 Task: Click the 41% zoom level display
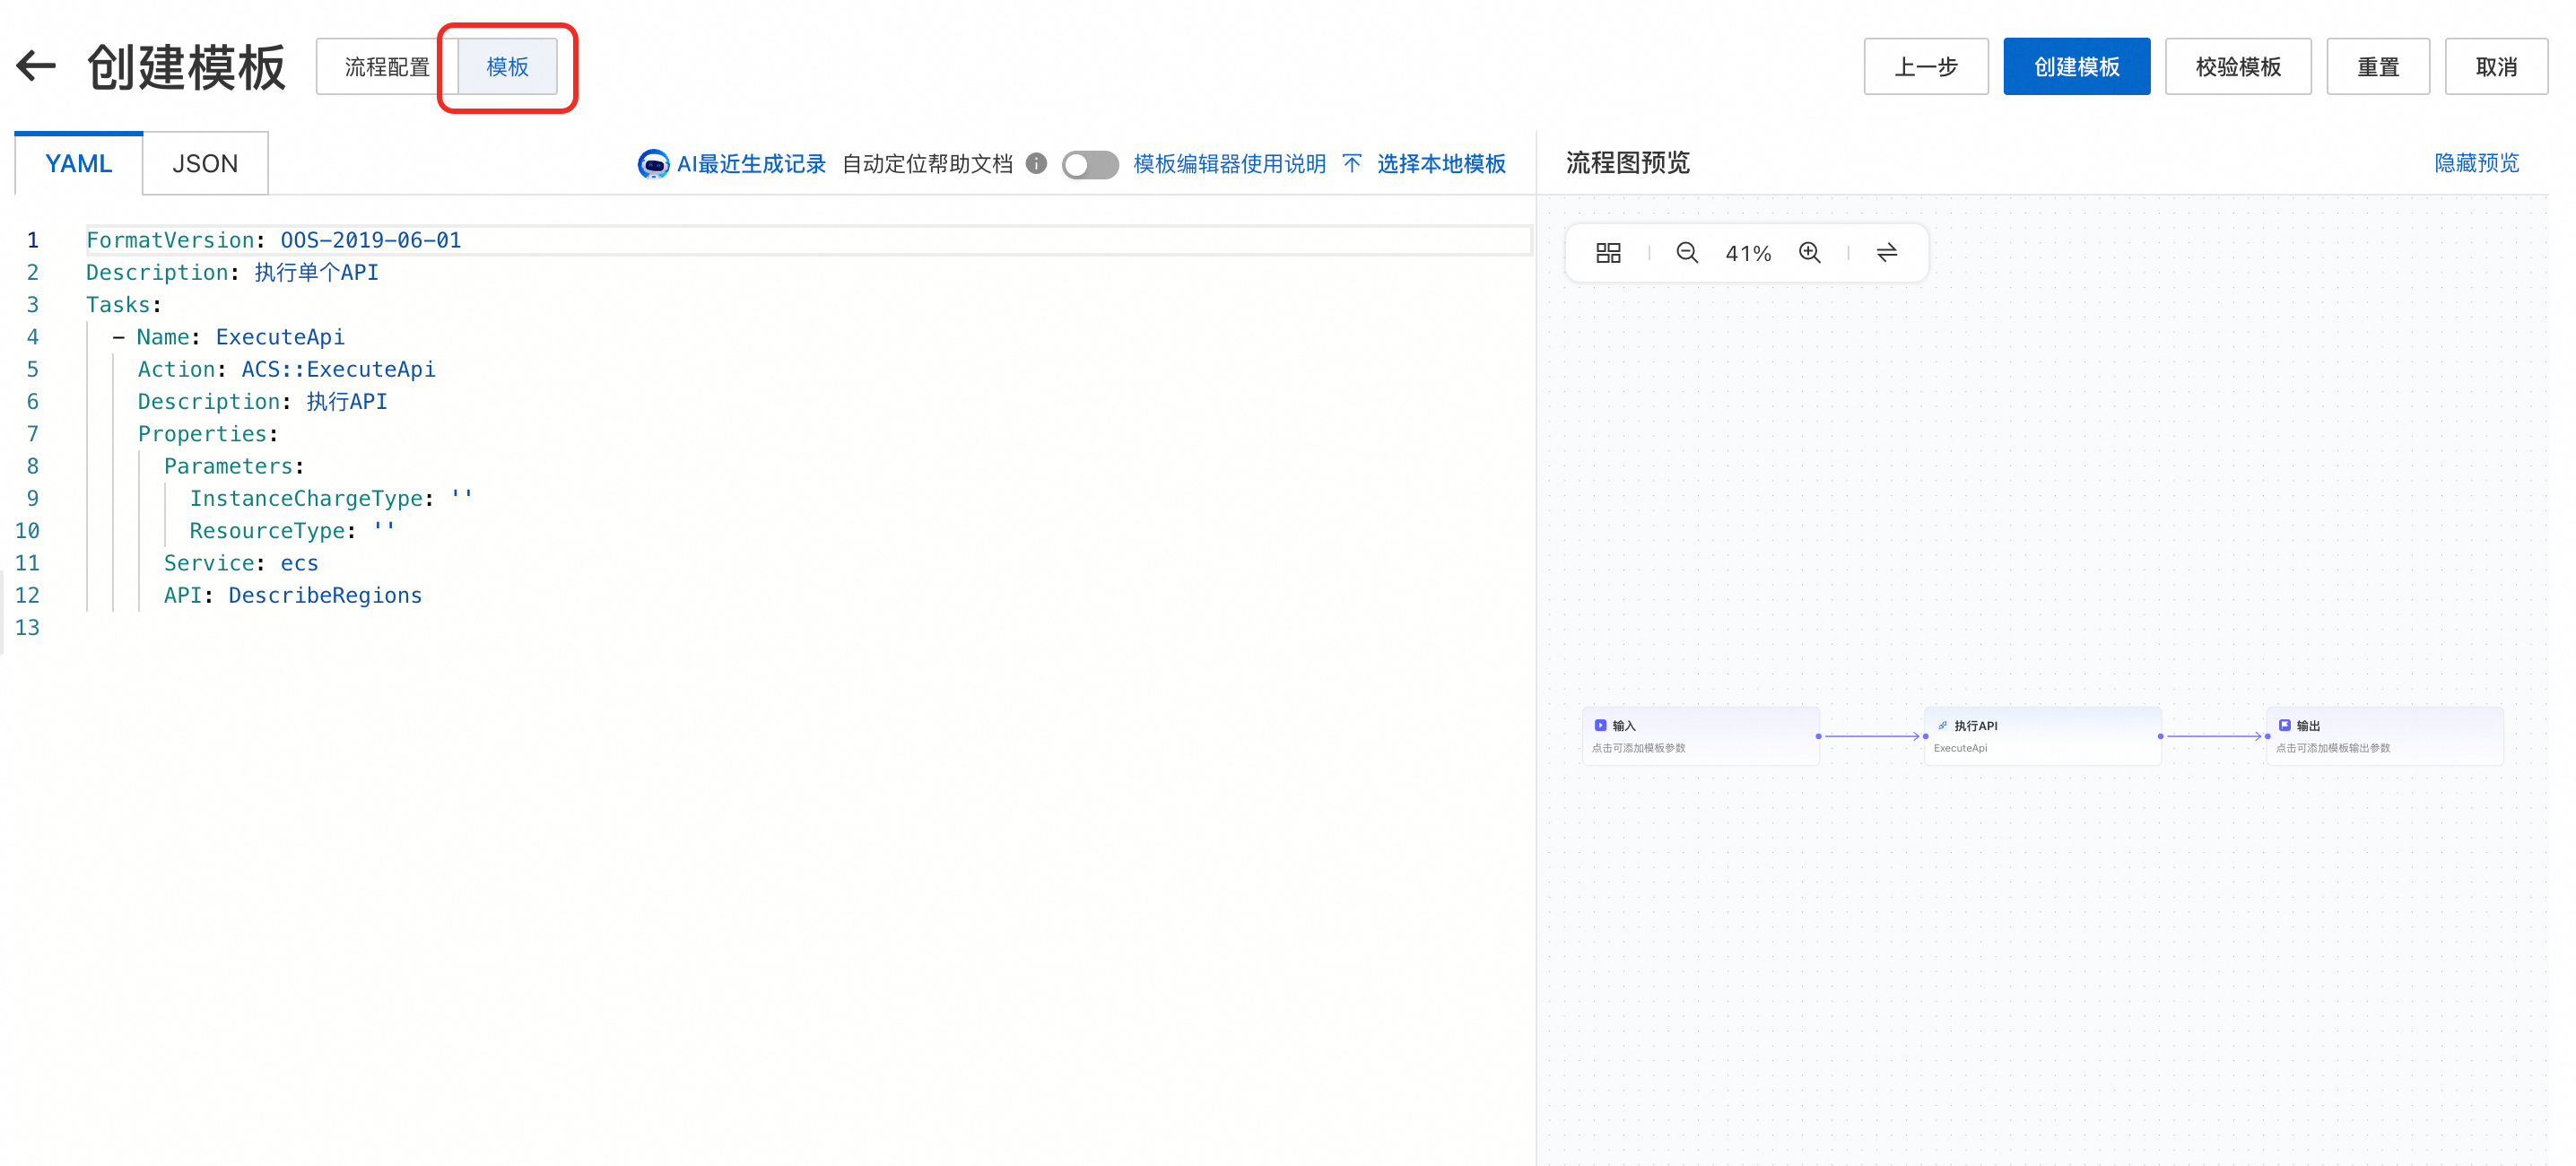coord(1748,254)
